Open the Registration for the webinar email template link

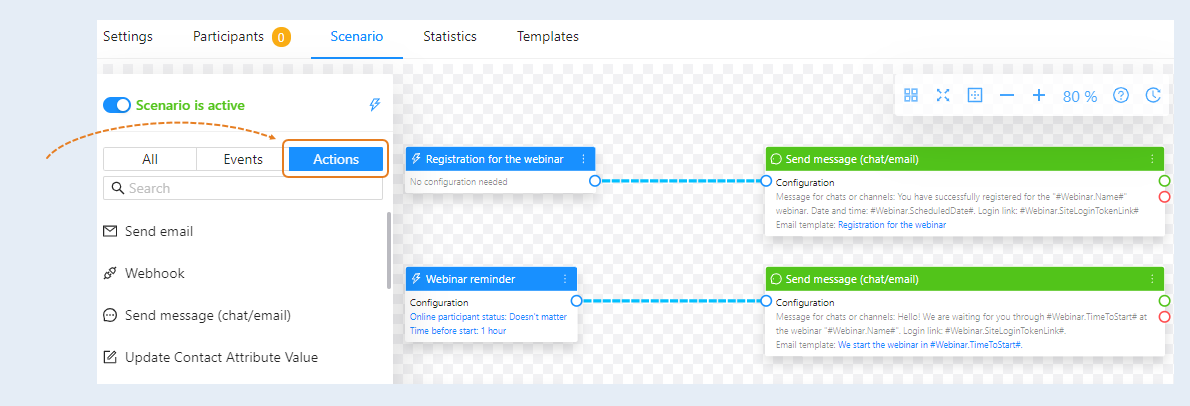pyautogui.click(x=892, y=225)
